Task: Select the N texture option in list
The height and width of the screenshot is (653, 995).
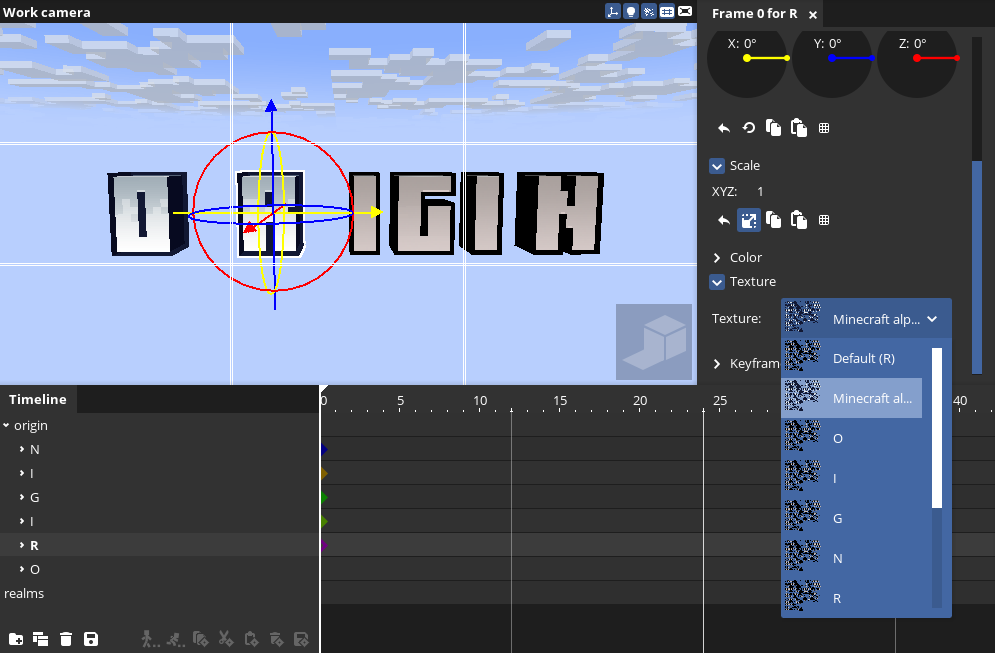Action: pyautogui.click(x=837, y=558)
